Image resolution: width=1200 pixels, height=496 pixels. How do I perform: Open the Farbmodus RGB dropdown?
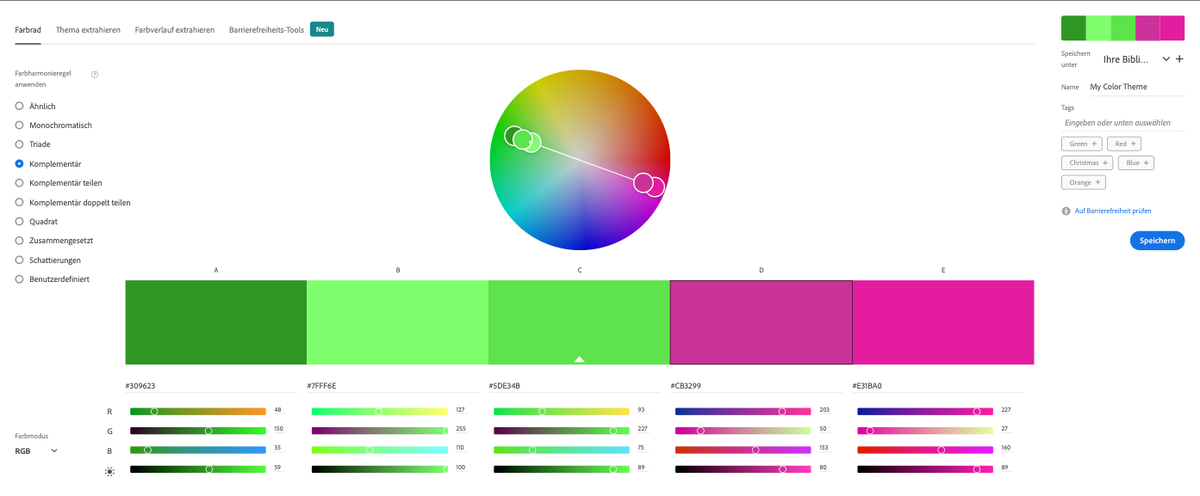coord(36,451)
